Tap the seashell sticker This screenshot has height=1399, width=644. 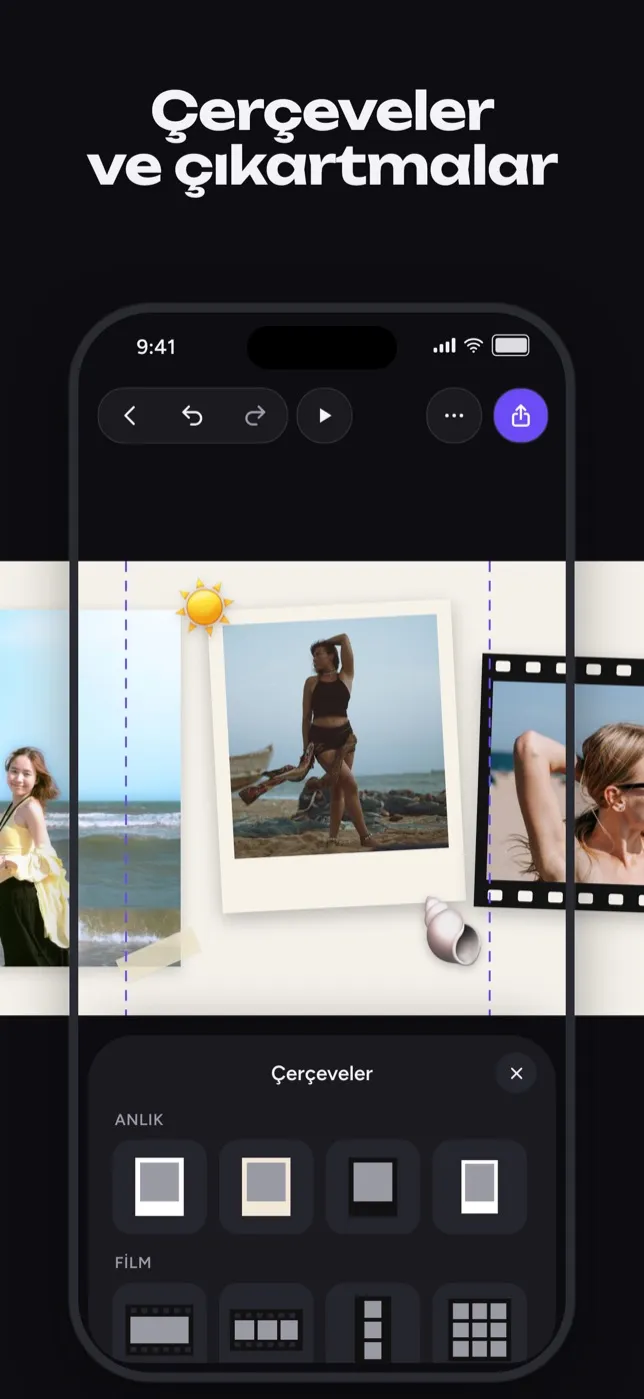pos(452,930)
